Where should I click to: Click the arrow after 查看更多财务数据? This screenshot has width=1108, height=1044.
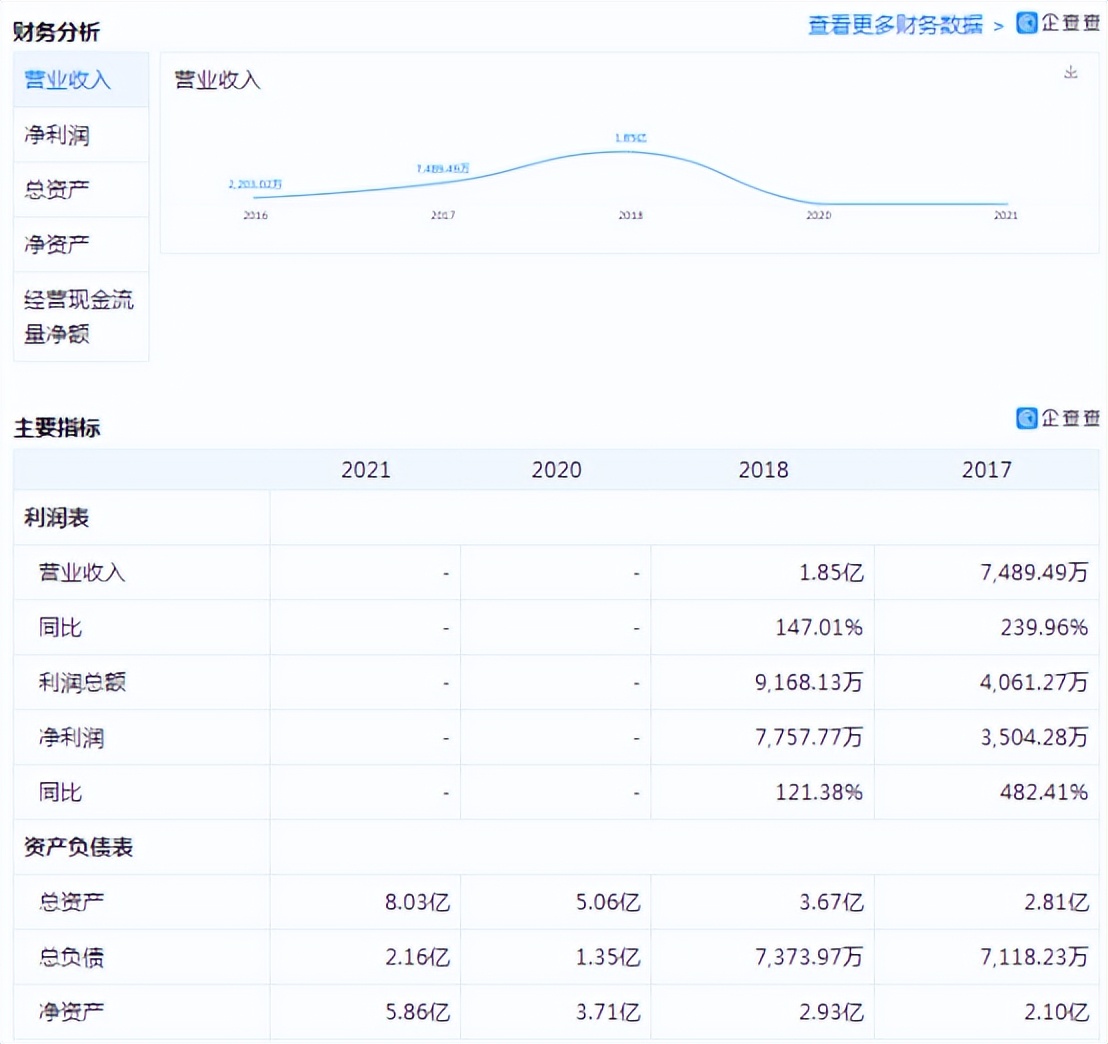pyautogui.click(x=998, y=25)
